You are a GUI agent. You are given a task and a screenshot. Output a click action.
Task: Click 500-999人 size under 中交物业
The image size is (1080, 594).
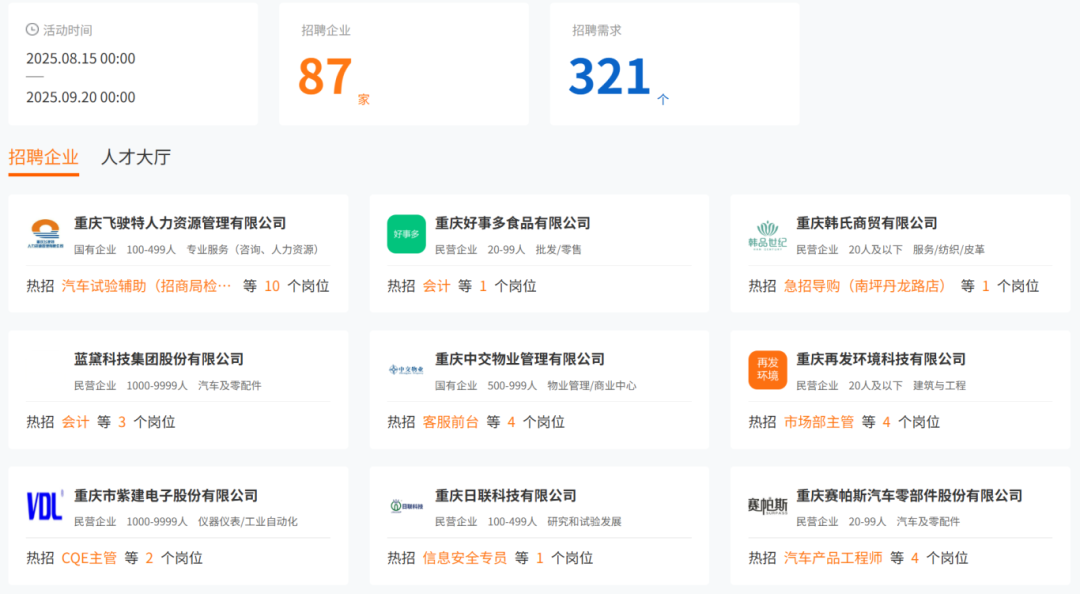512,386
